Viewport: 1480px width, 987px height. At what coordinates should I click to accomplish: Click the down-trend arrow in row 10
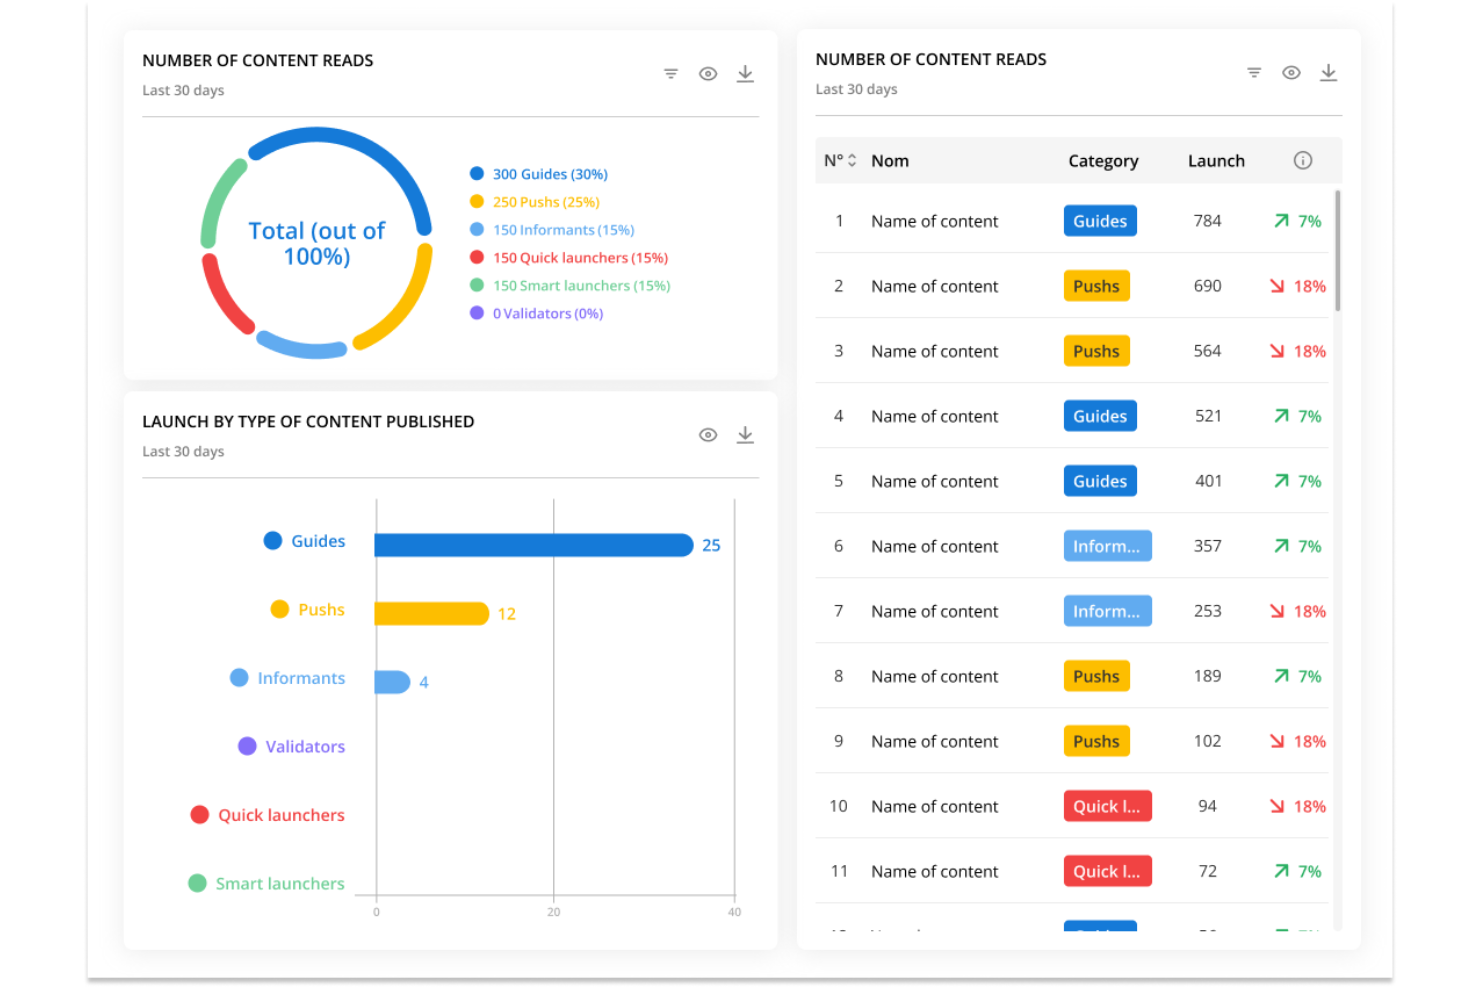click(x=1277, y=806)
